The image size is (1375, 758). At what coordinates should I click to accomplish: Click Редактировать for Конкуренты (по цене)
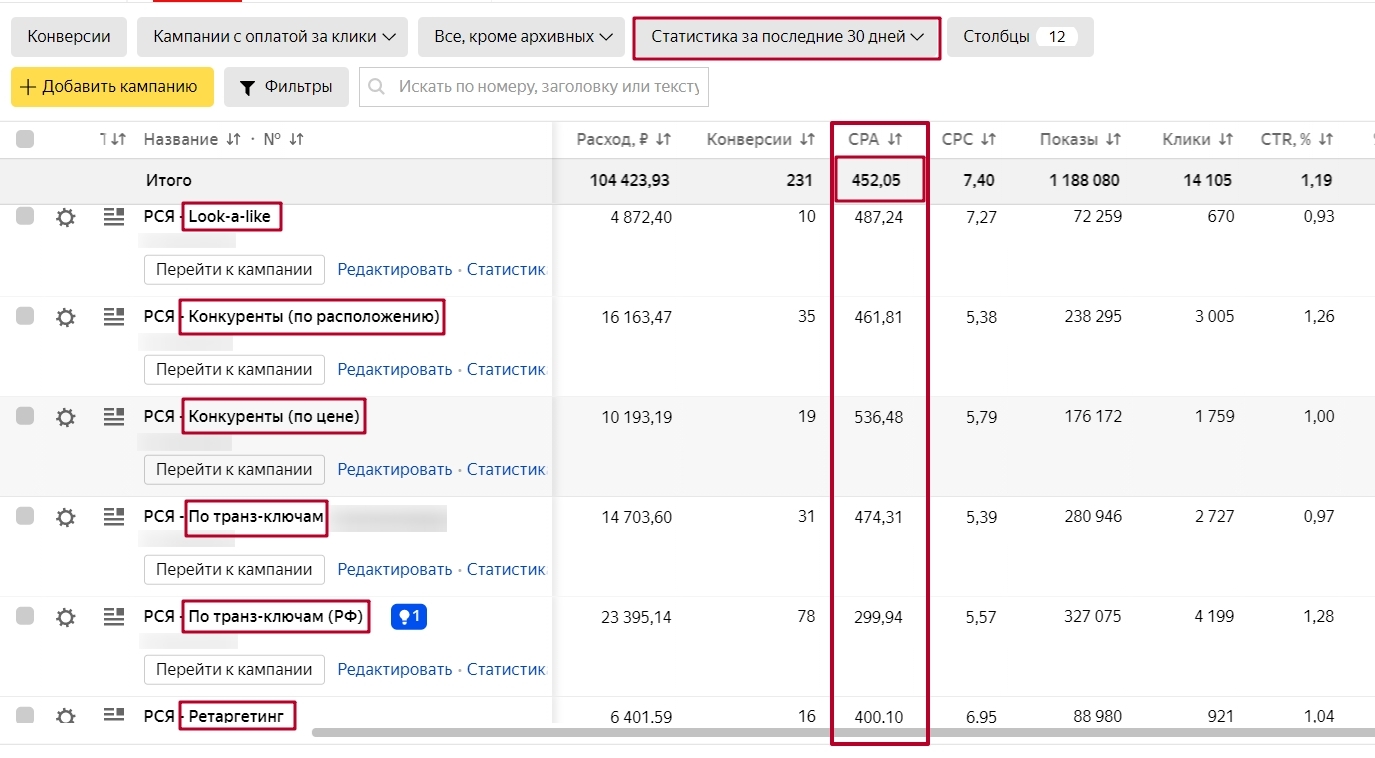[395, 469]
